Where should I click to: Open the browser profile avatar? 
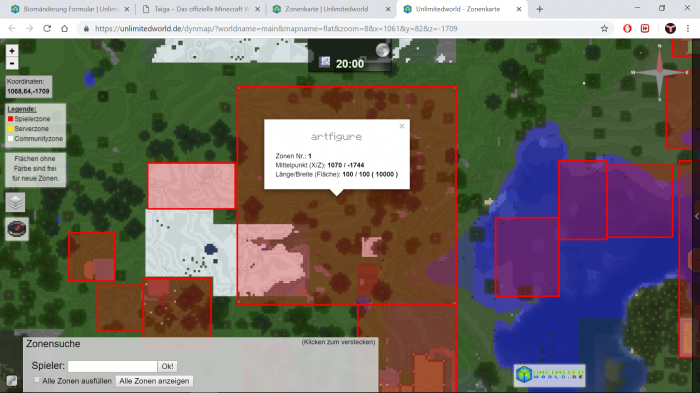coord(670,29)
